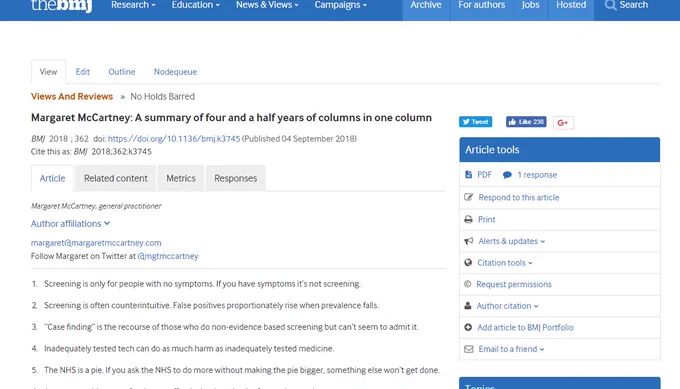The image size is (680, 389).
Task: Open the article DOI link
Action: point(174,139)
